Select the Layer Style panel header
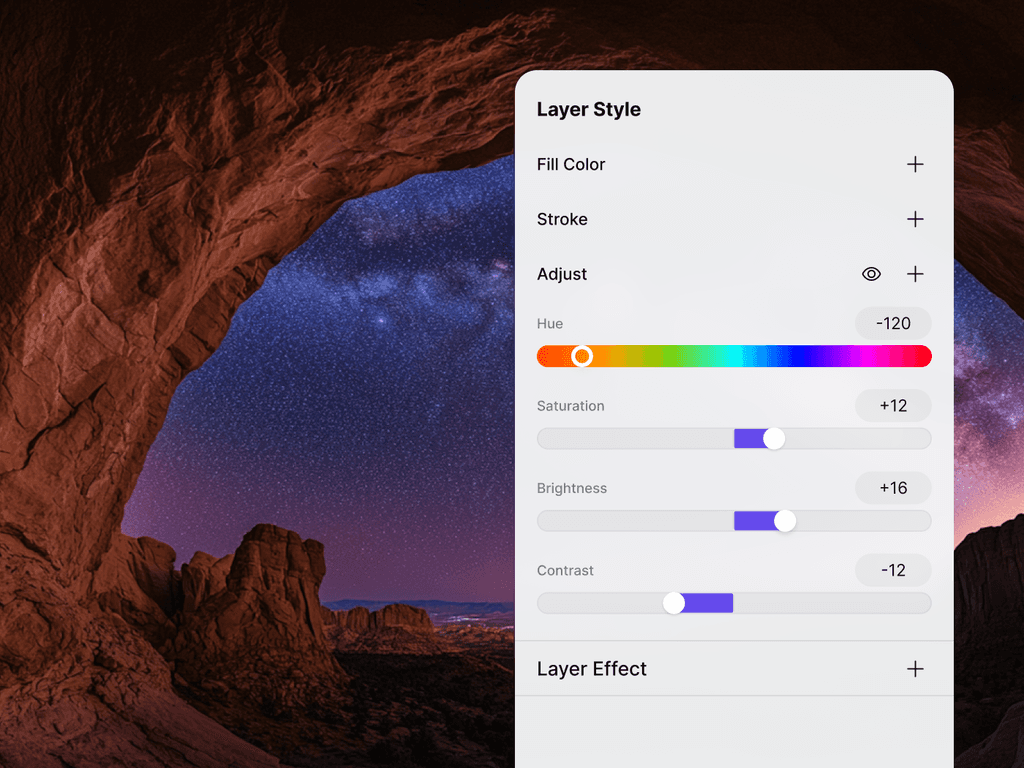This screenshot has height=768, width=1024. pyautogui.click(x=588, y=109)
